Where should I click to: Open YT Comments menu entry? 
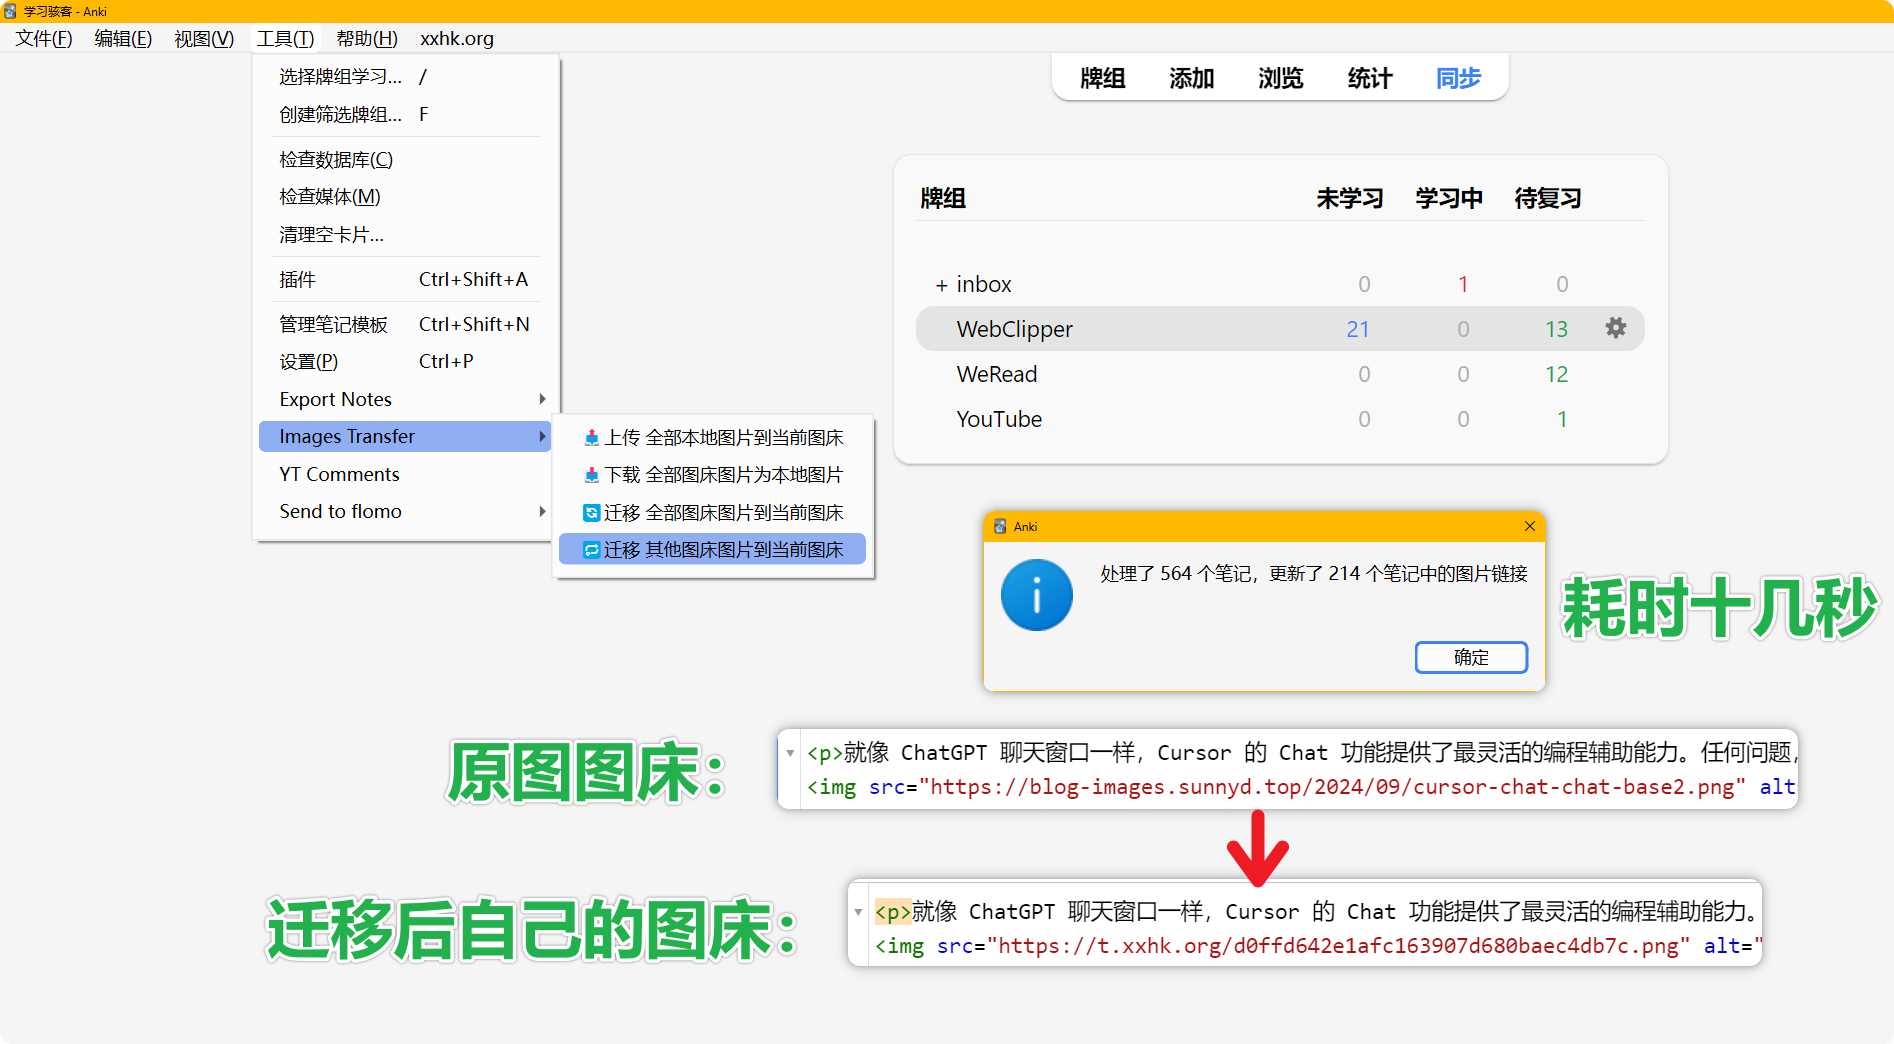click(x=339, y=474)
